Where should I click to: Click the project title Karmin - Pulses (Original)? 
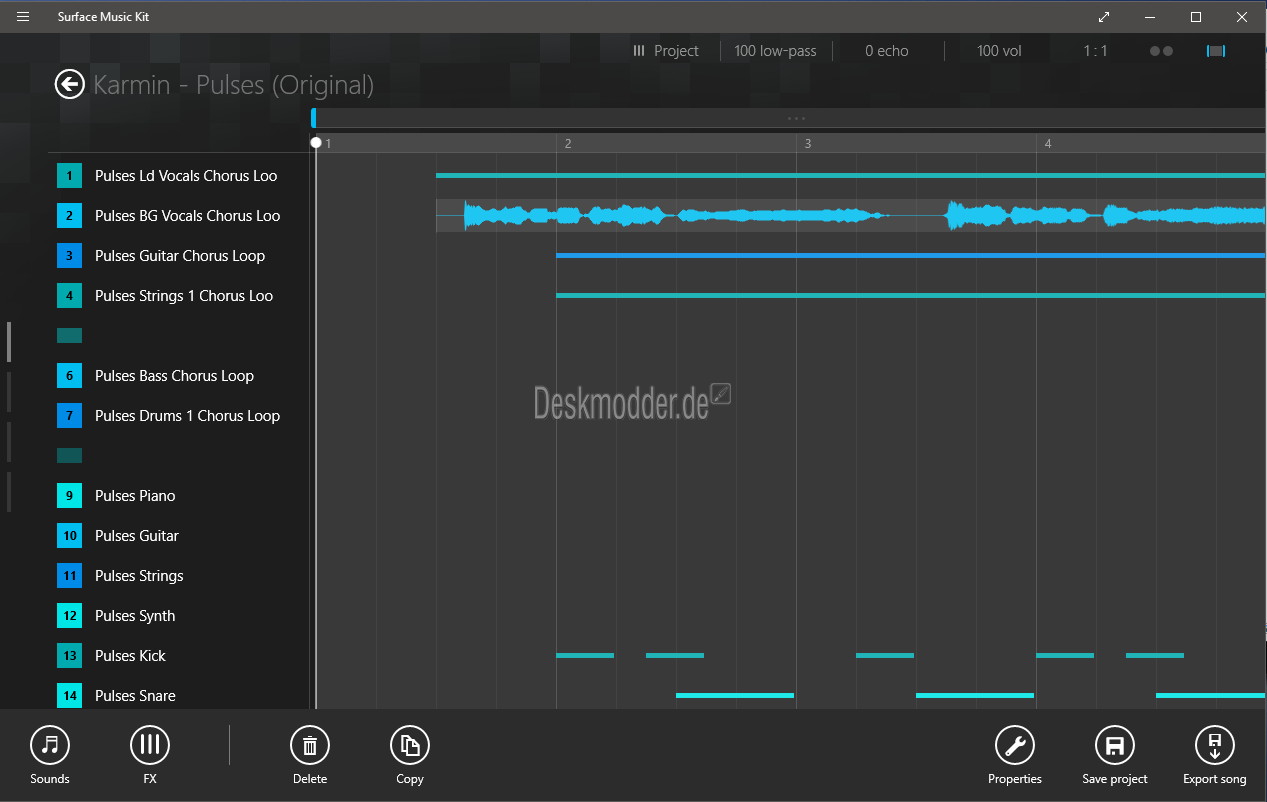tap(233, 85)
